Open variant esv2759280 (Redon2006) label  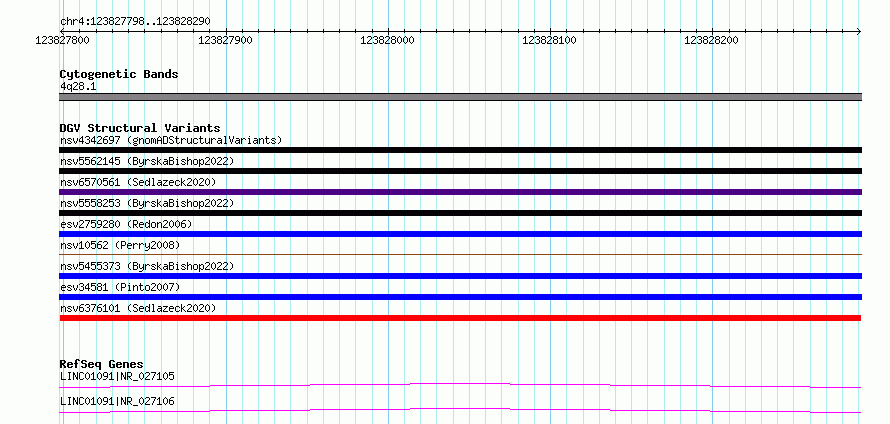pos(126,224)
